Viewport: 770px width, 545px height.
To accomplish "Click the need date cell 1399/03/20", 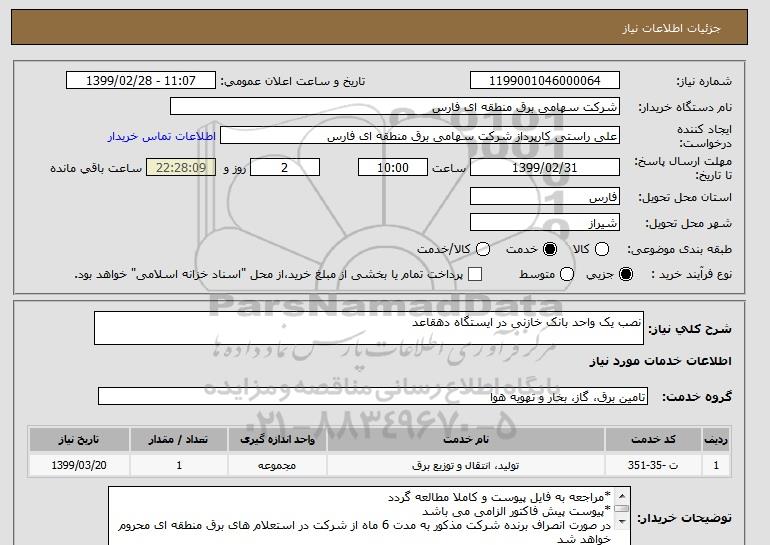I will click(79, 465).
